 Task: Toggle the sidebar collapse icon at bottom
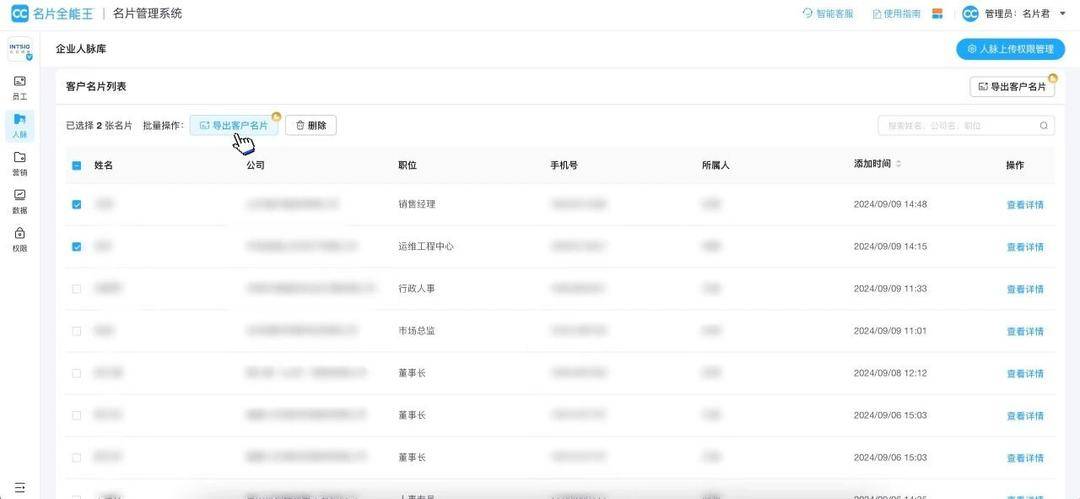pyautogui.click(x=19, y=487)
